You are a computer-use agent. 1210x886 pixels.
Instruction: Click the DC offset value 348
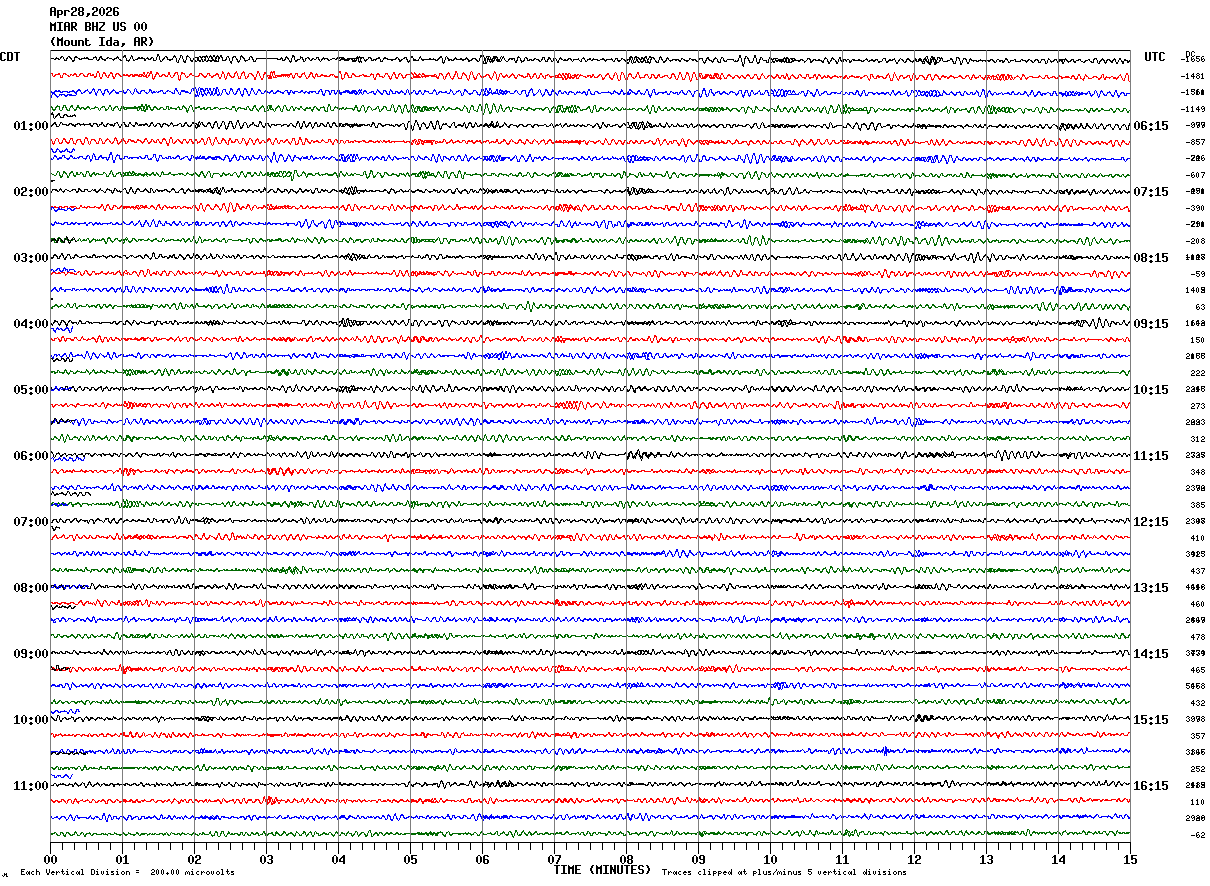point(1197,472)
